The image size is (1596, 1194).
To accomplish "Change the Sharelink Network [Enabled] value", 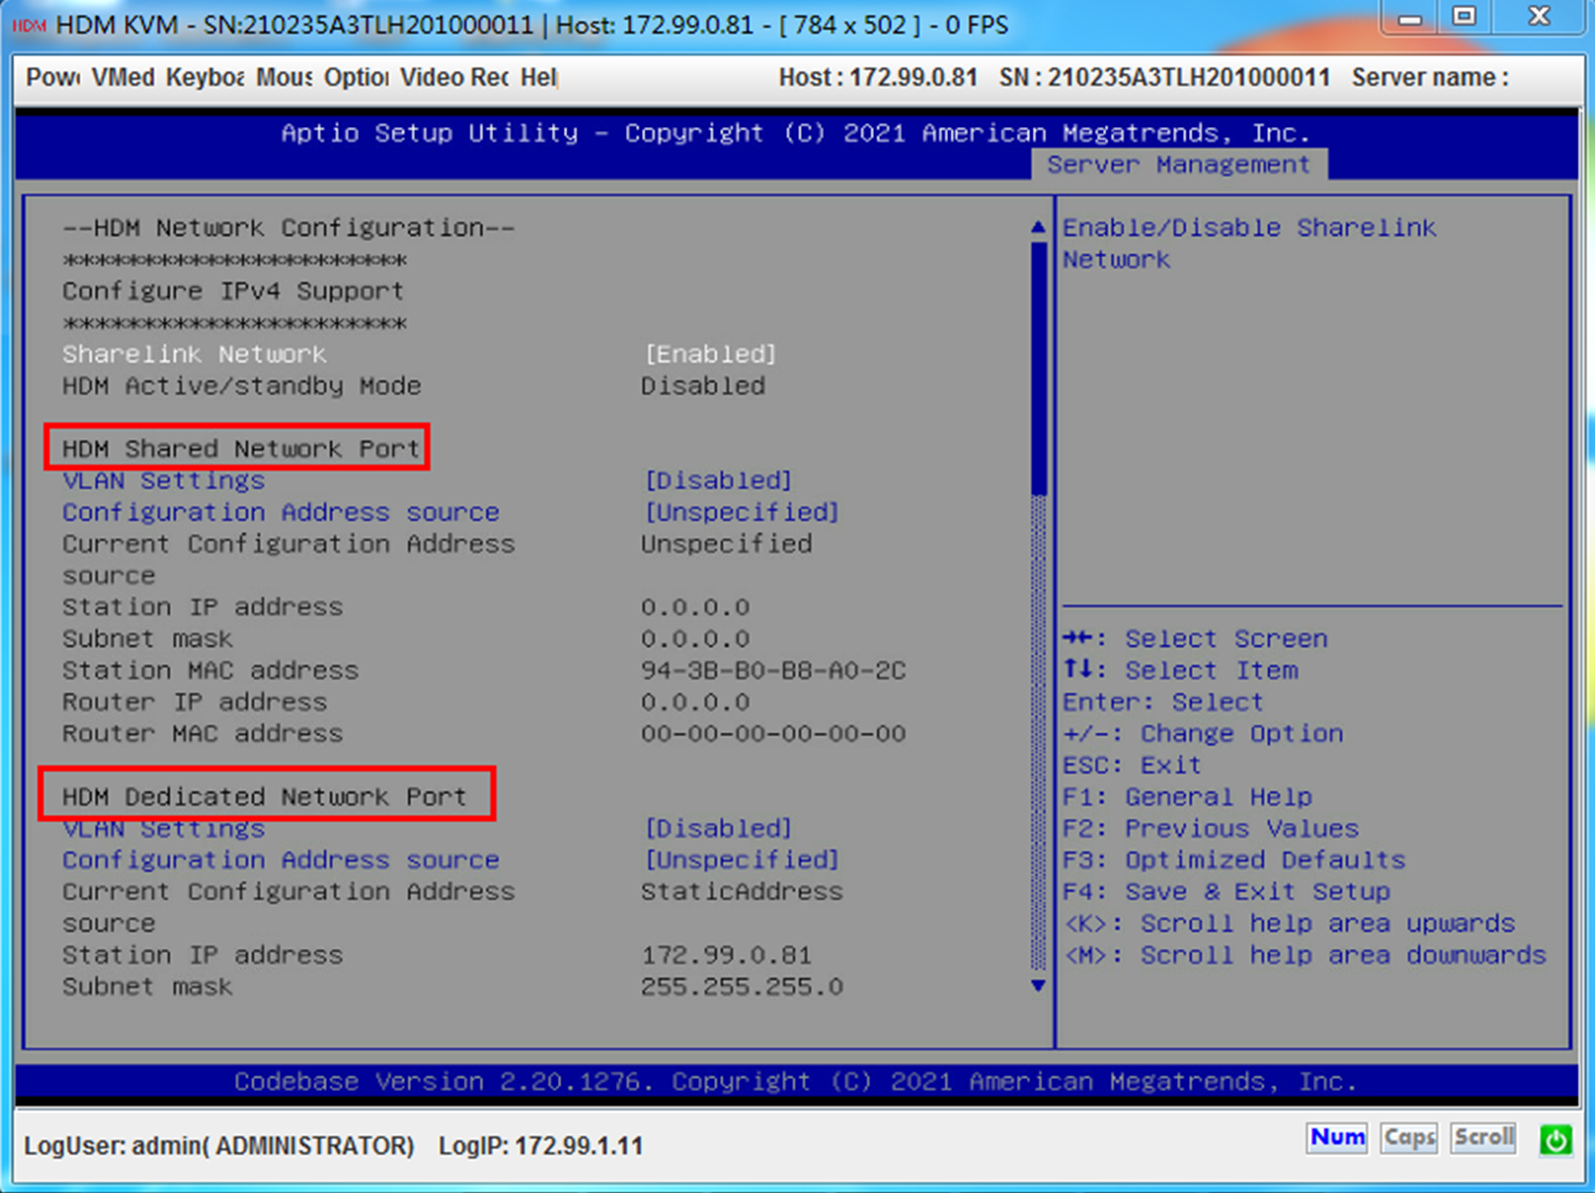I will [x=711, y=354].
